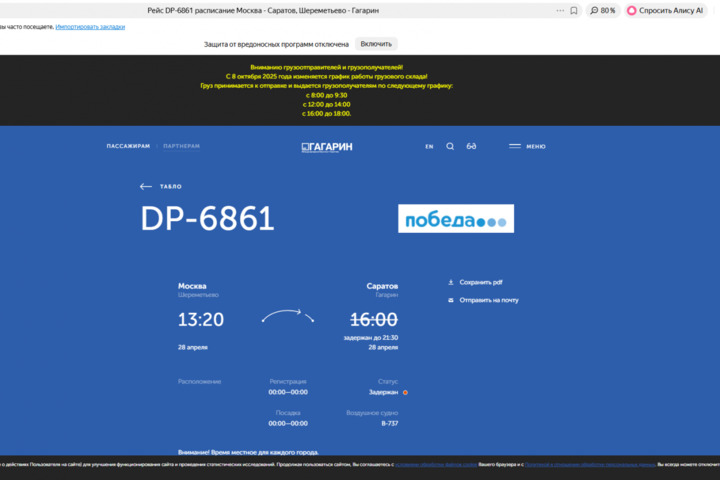Image resolution: width=720 pixels, height=480 pixels.
Task: Click the browser bookmark icon in address bar
Action: pos(573,10)
